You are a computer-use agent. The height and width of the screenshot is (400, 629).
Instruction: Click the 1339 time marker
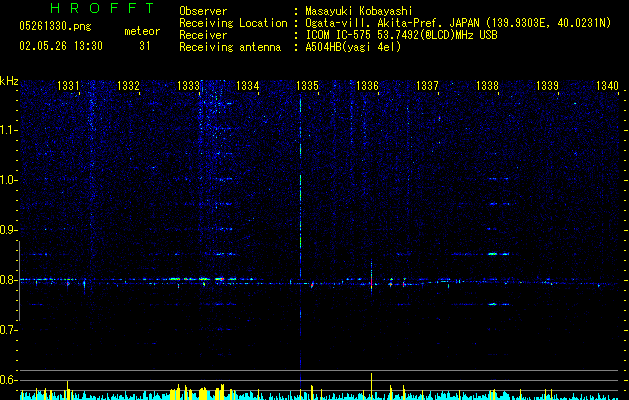point(548,86)
